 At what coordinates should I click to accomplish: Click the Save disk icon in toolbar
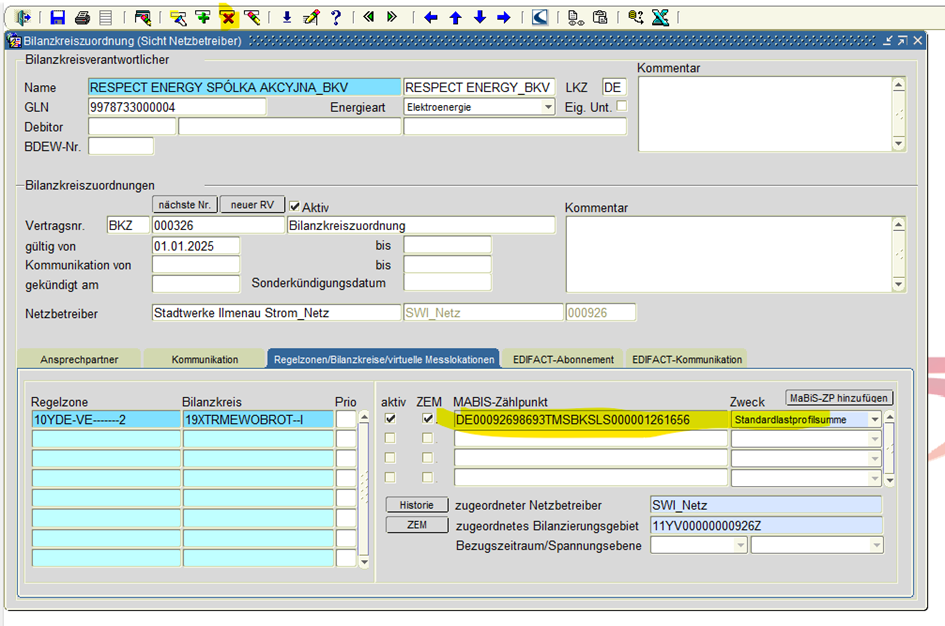coord(58,17)
